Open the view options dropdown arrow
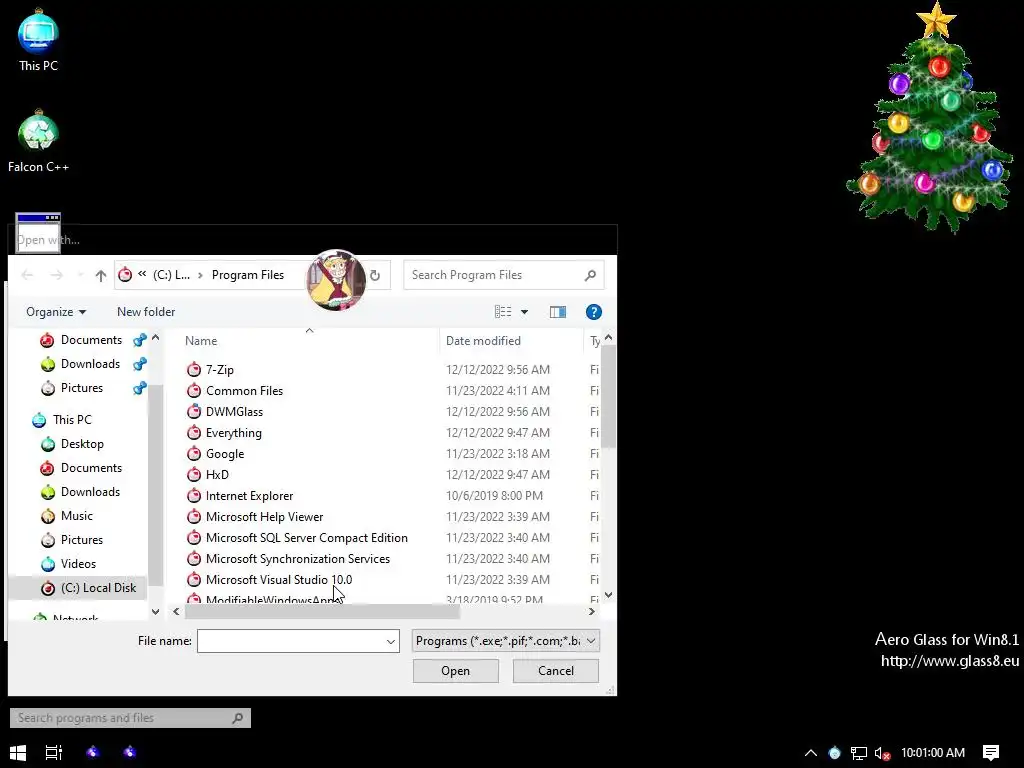 tap(524, 312)
